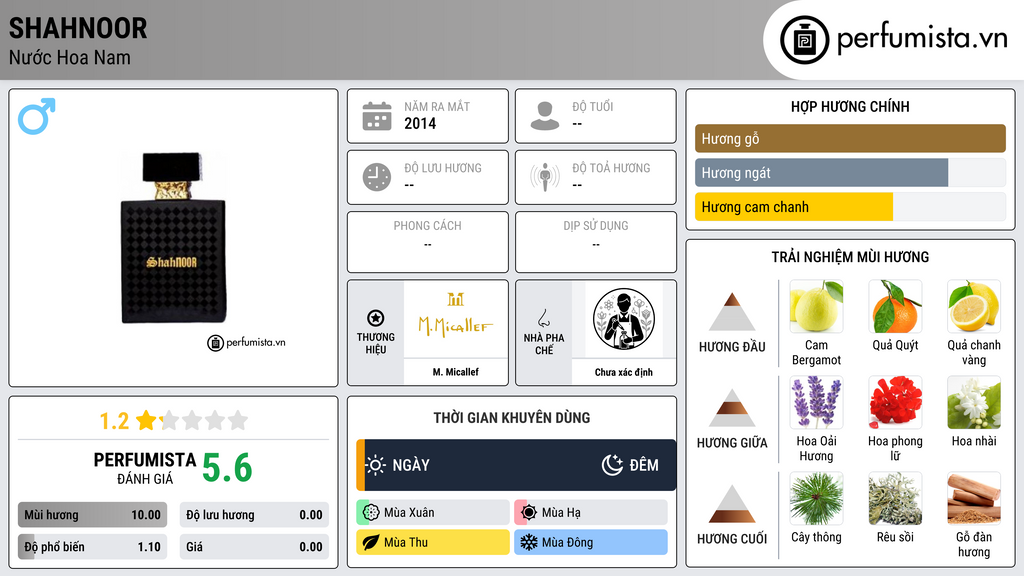Click the perfumer illustration avatar
The image size is (1024, 576).
click(624, 319)
